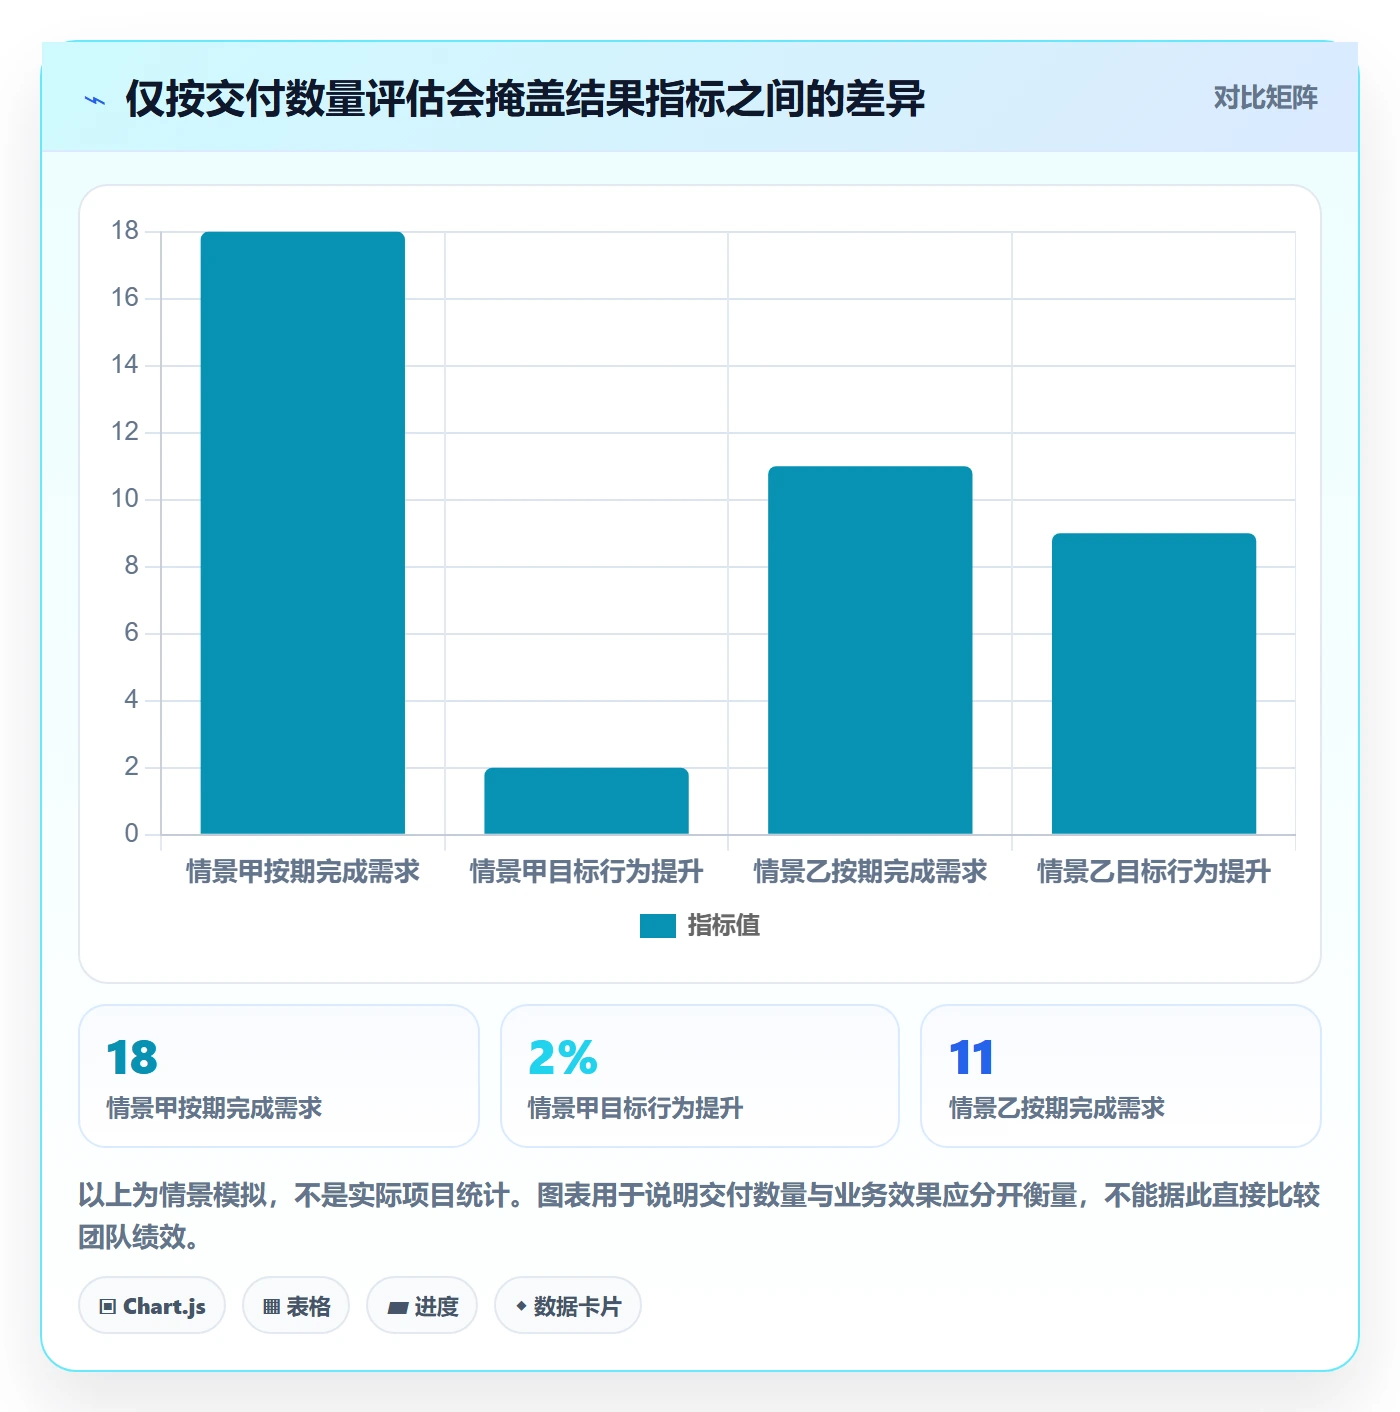Select the Chart.js tag chip

coord(152,1306)
